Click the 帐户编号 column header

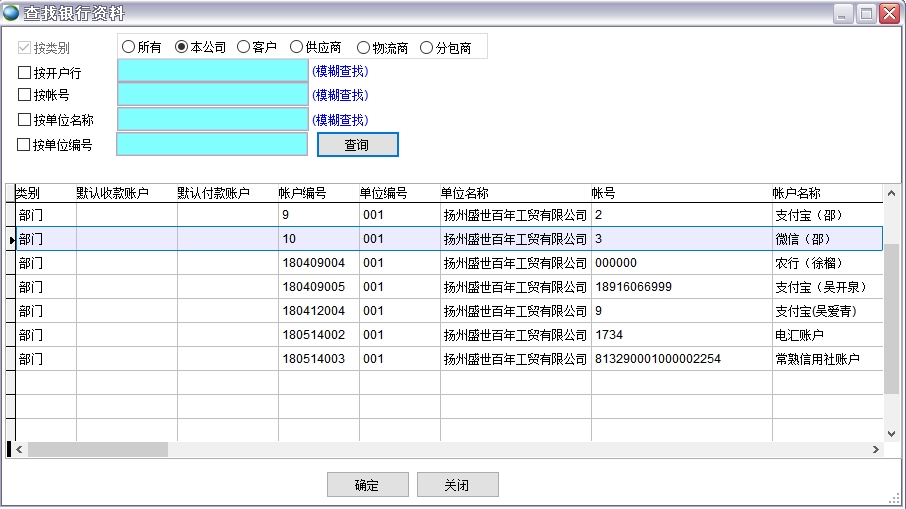tap(302, 193)
